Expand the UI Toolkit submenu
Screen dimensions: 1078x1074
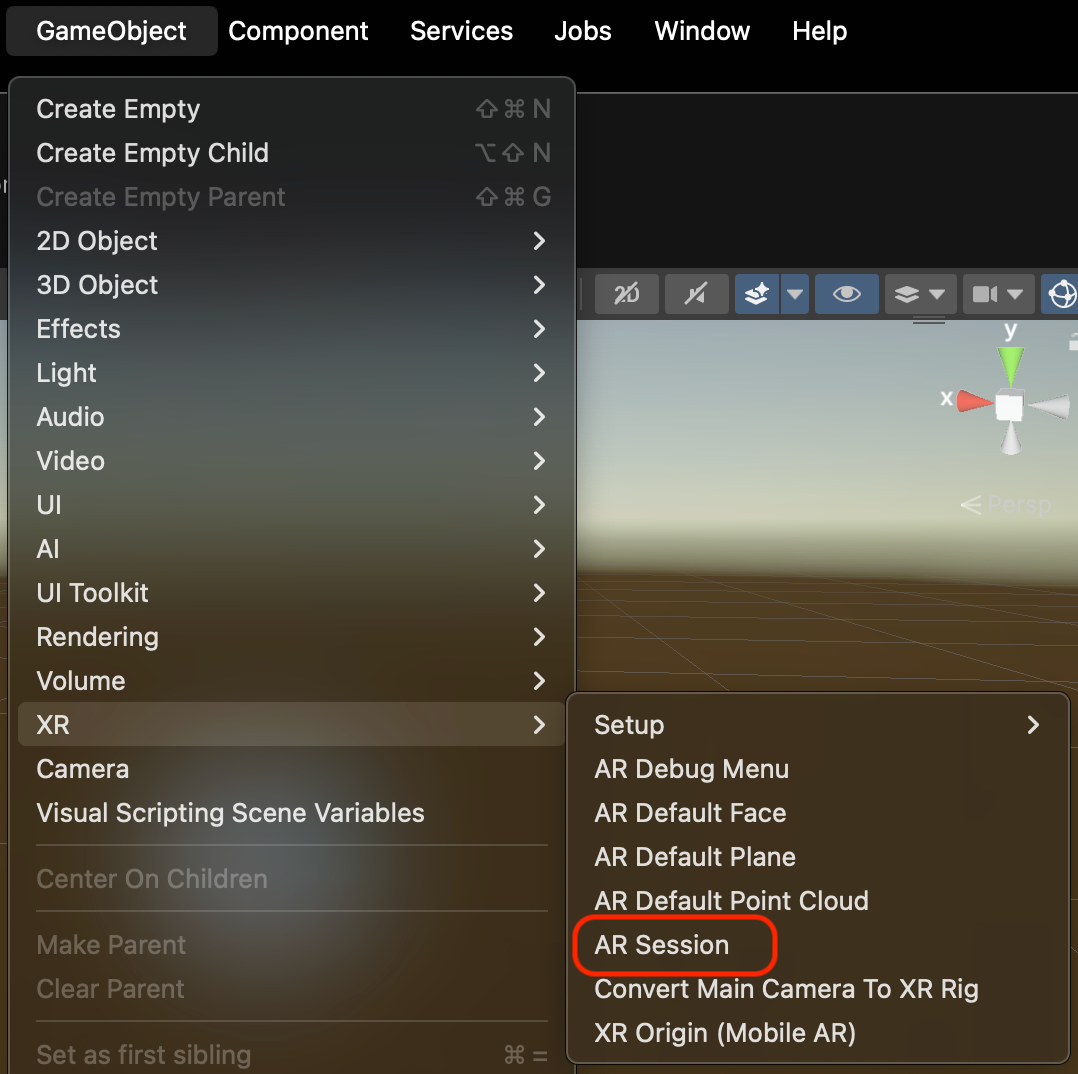[292, 593]
